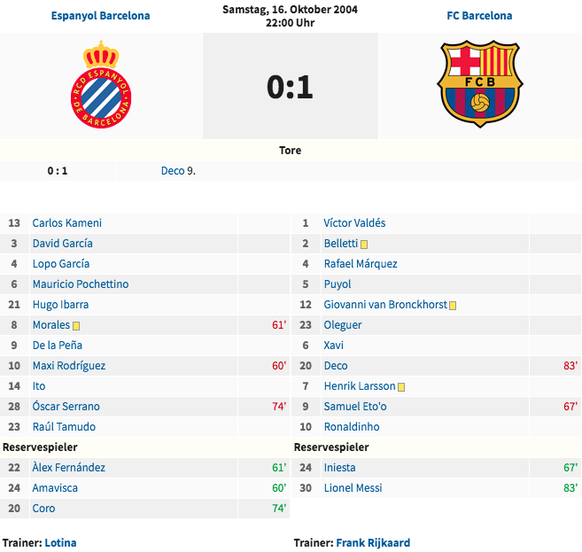
Task: Click the Espanyol Barcelona club crest
Action: 101,84
